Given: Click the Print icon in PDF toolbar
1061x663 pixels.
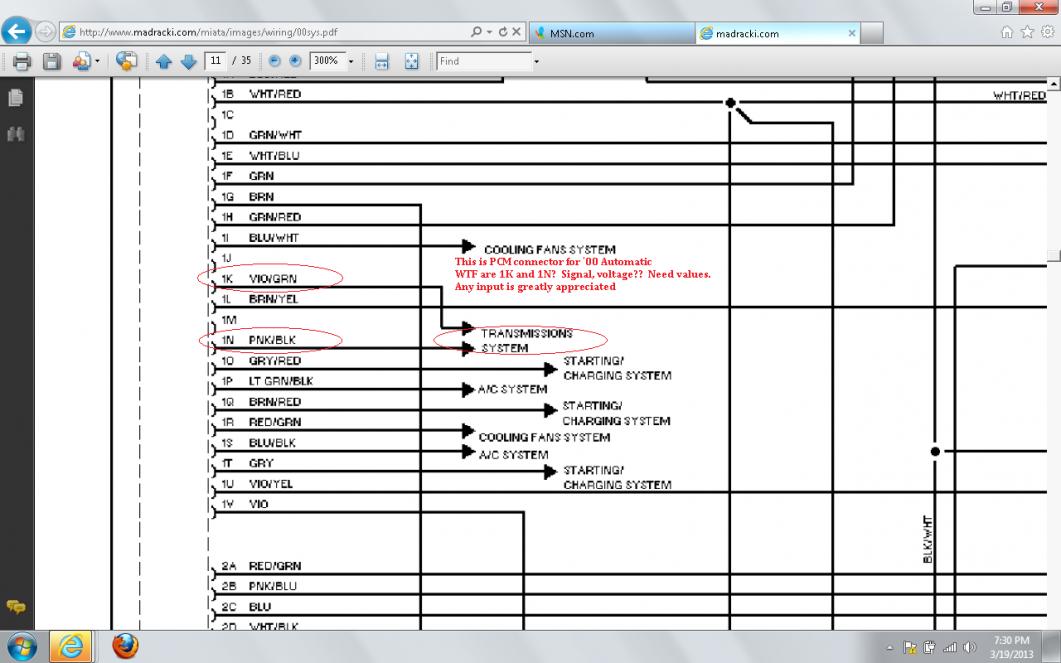Looking at the screenshot, I should [22, 61].
